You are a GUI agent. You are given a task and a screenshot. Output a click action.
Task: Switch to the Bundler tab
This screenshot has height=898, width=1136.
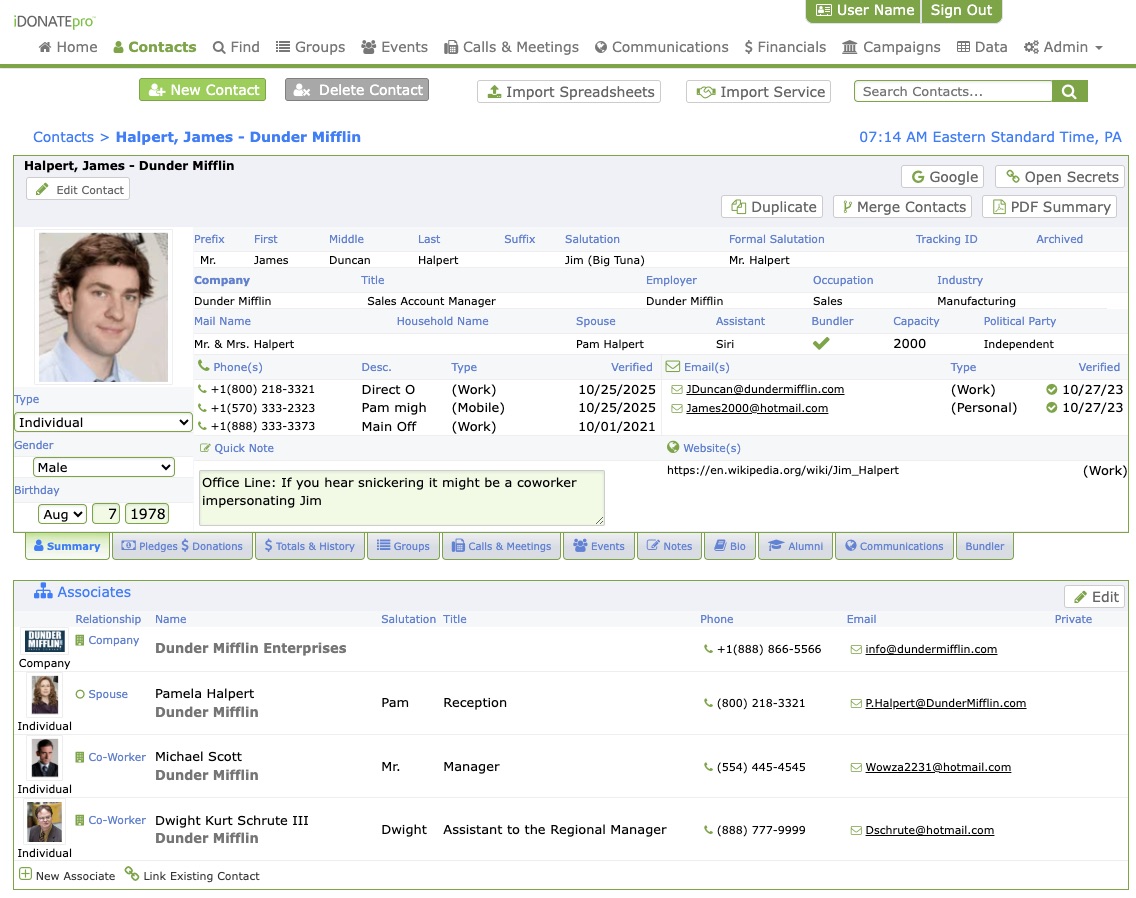coord(985,546)
